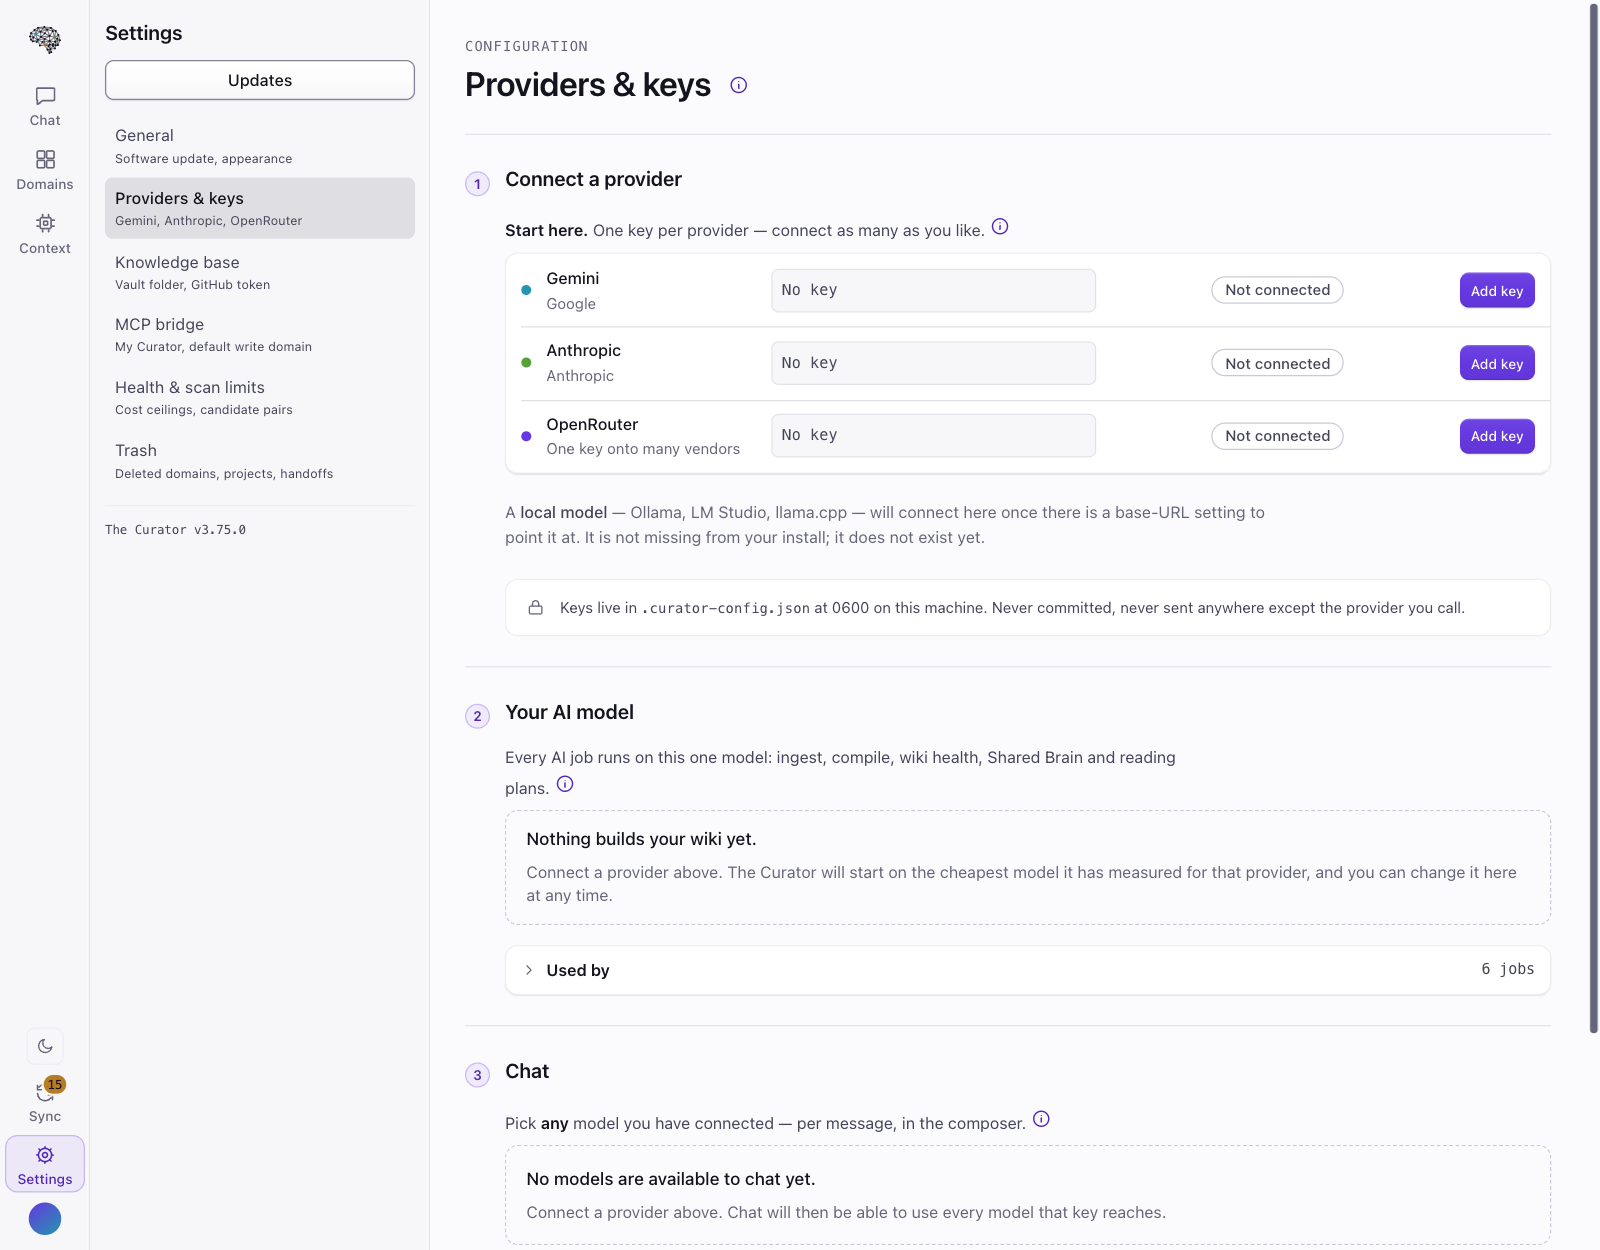Click Gemini 'Not connected' status pill

pyautogui.click(x=1277, y=290)
